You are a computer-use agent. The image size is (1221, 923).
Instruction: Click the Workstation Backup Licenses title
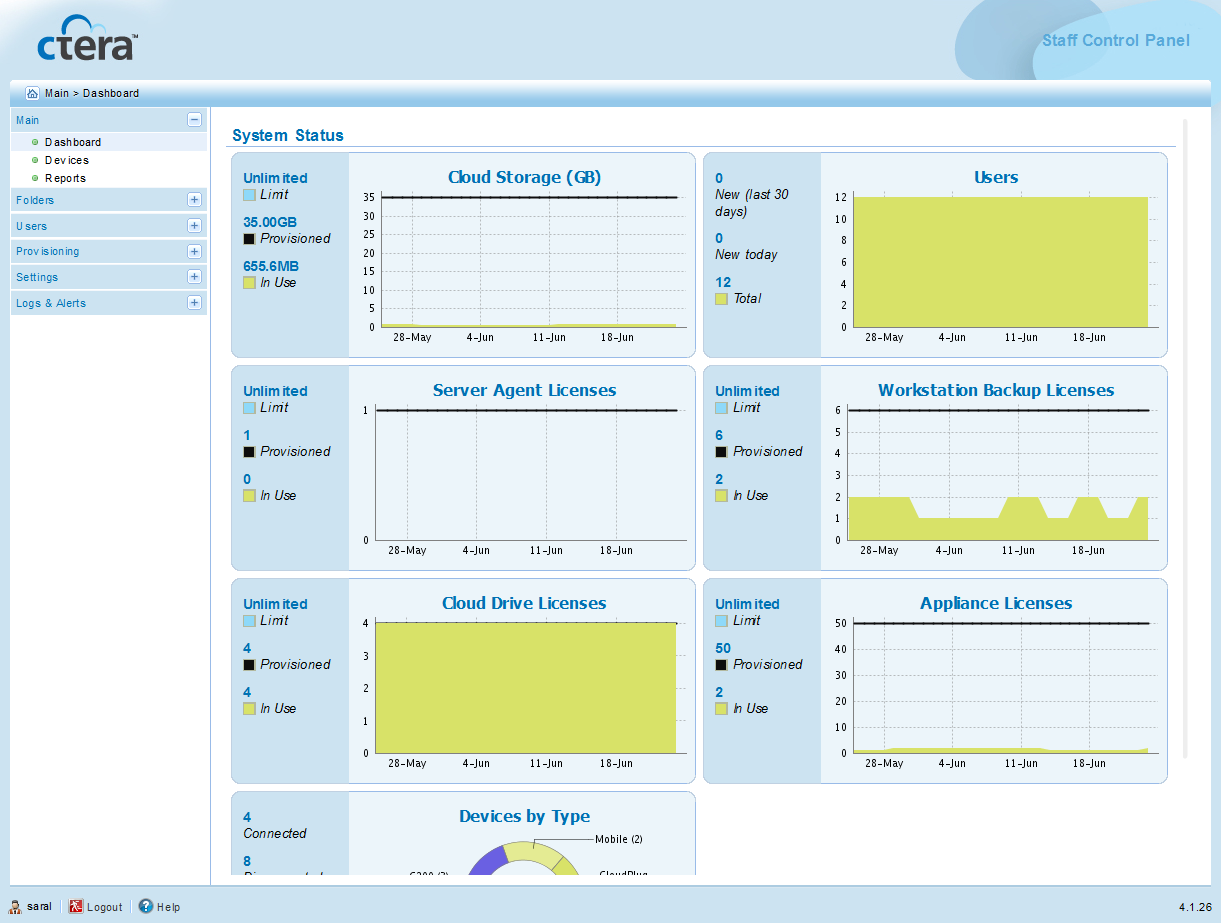996,391
